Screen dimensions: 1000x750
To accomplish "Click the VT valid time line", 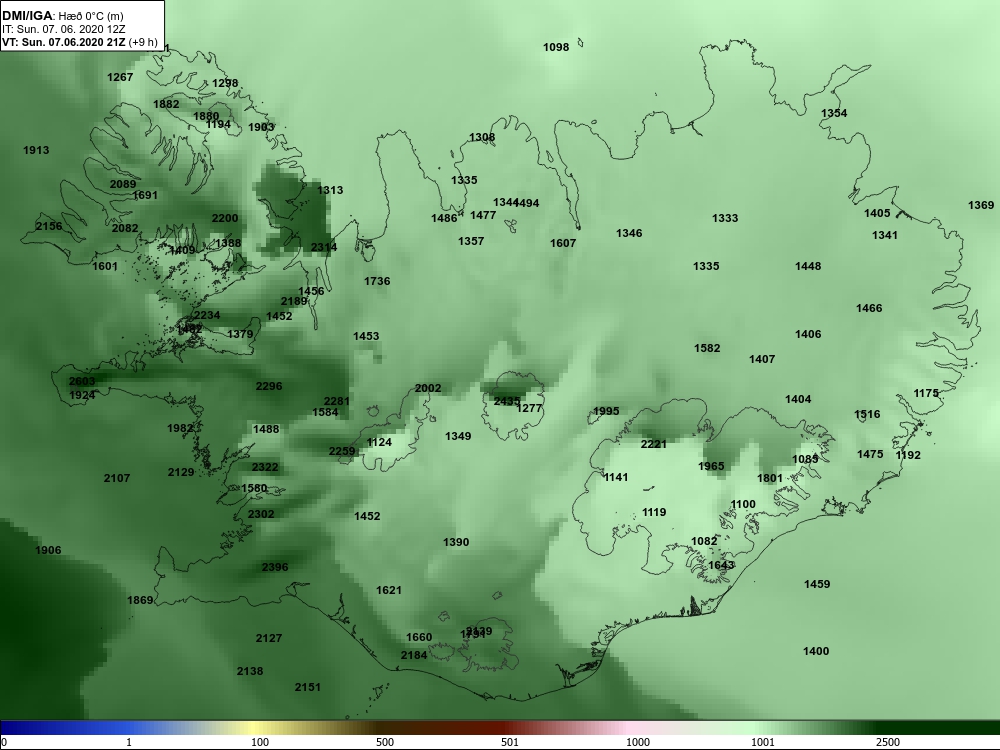I will pos(80,42).
